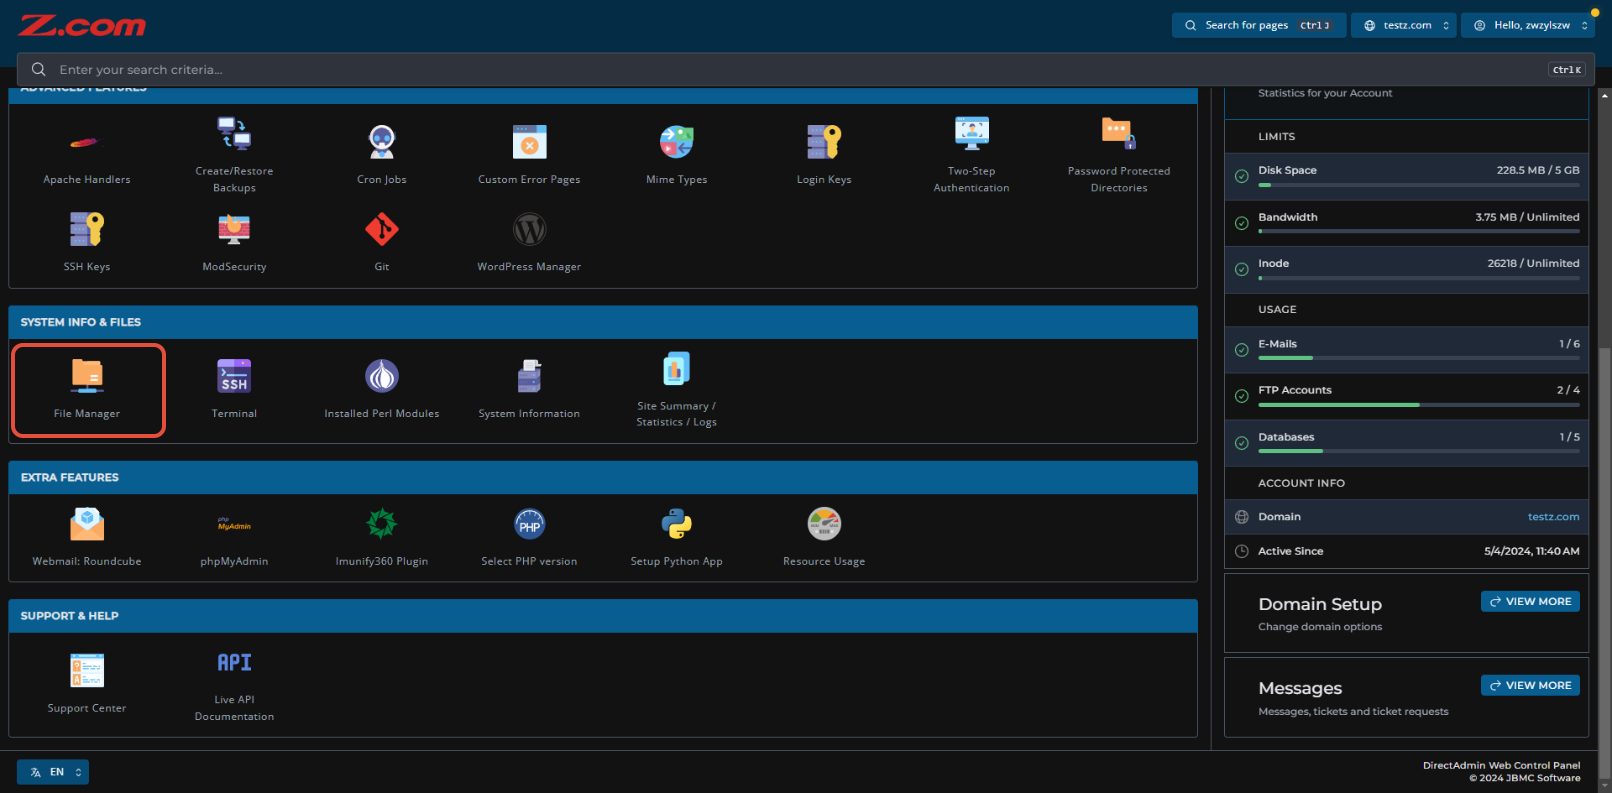Click View More for Messages
Viewport: 1612px width, 793px height.
click(1530, 685)
